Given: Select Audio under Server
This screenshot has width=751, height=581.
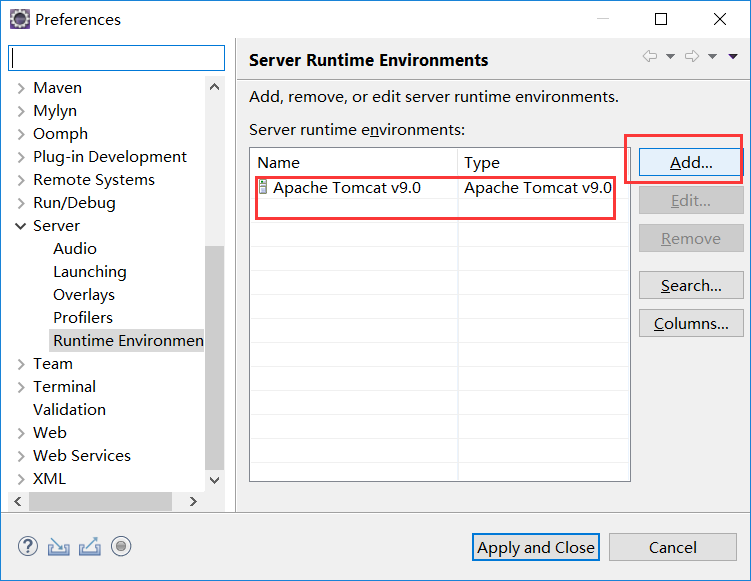Looking at the screenshot, I should (75, 249).
